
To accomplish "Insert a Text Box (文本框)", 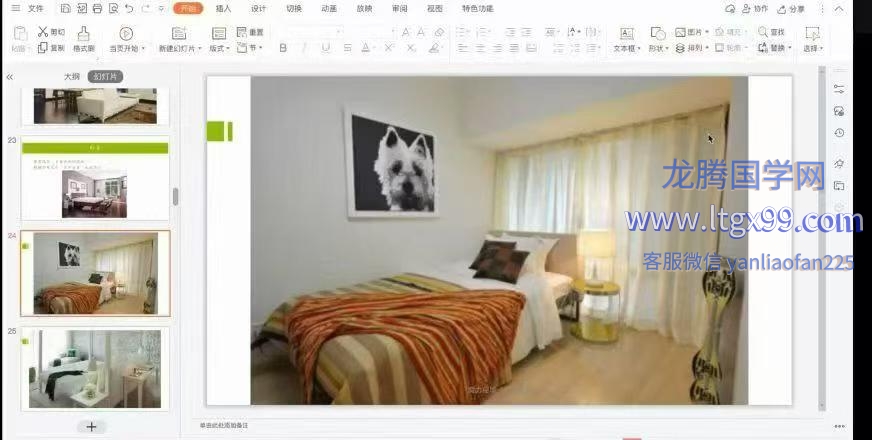I will click(625, 39).
